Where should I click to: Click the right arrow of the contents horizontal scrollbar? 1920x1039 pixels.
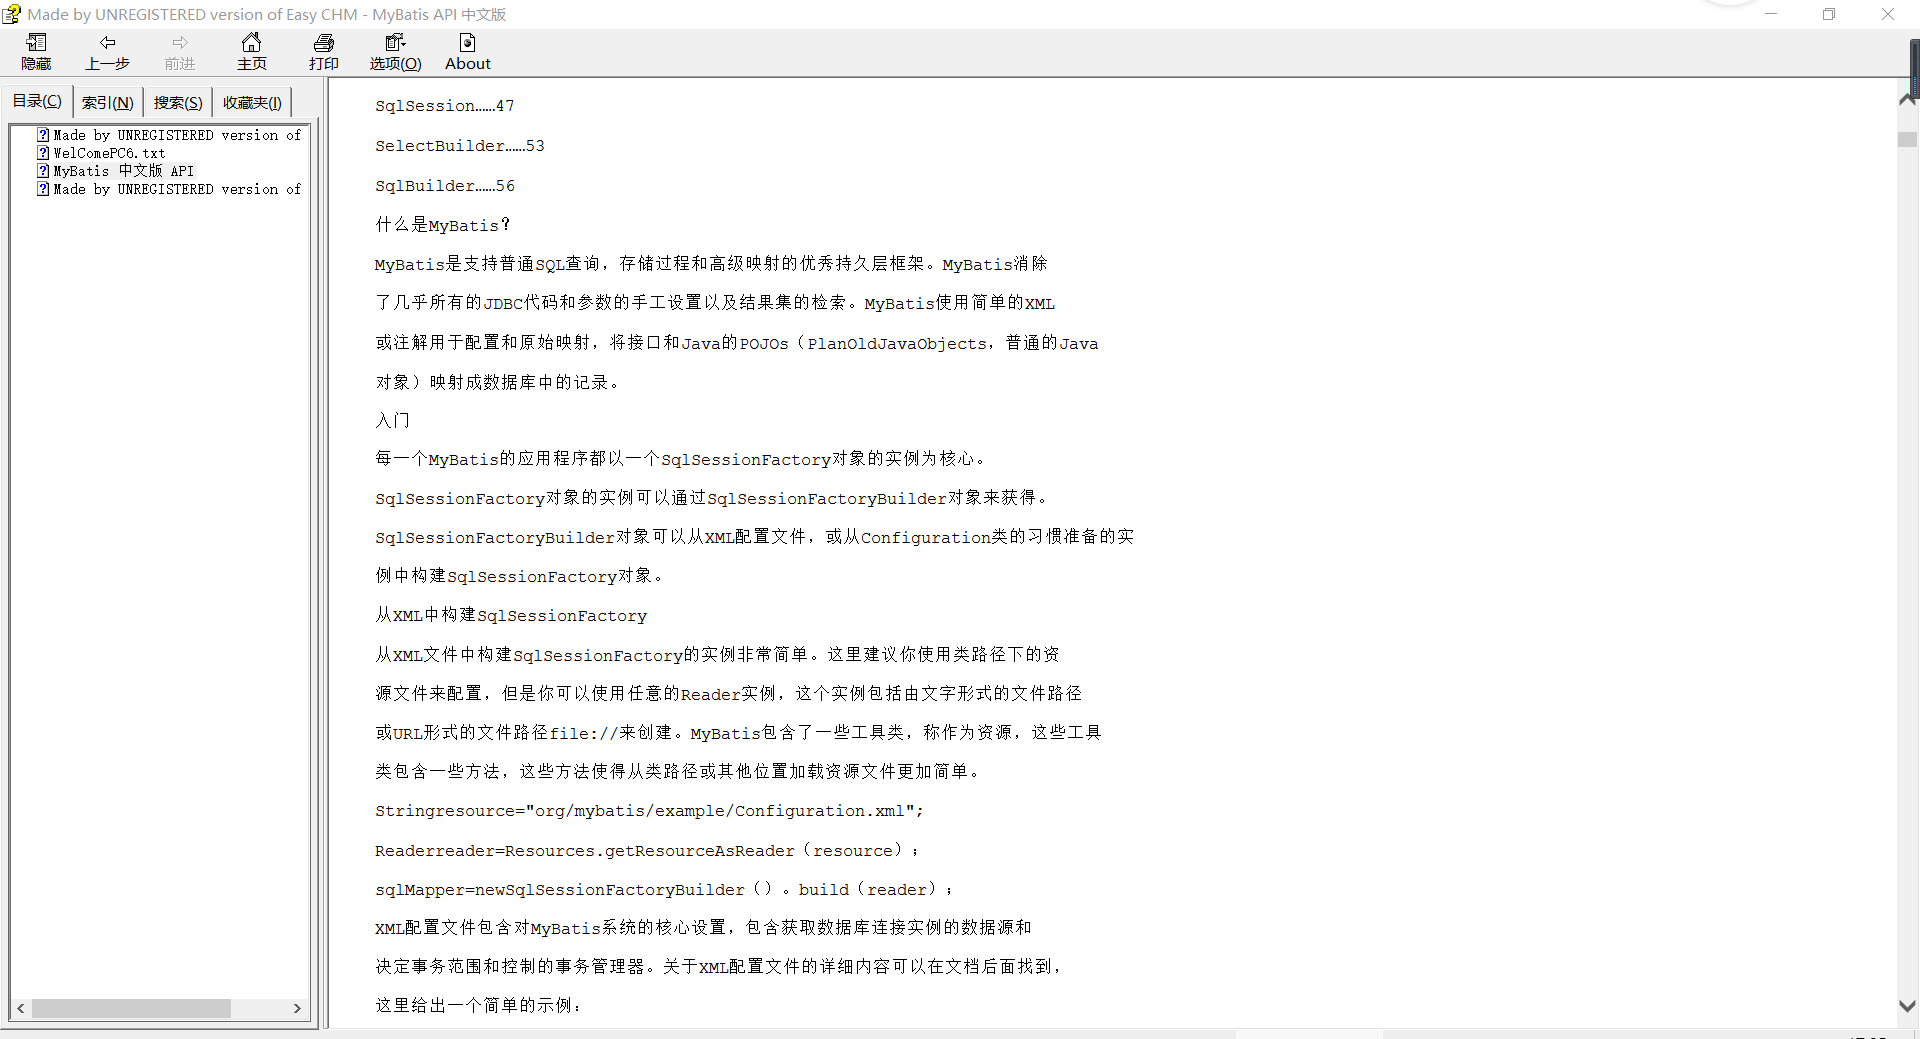(297, 1008)
